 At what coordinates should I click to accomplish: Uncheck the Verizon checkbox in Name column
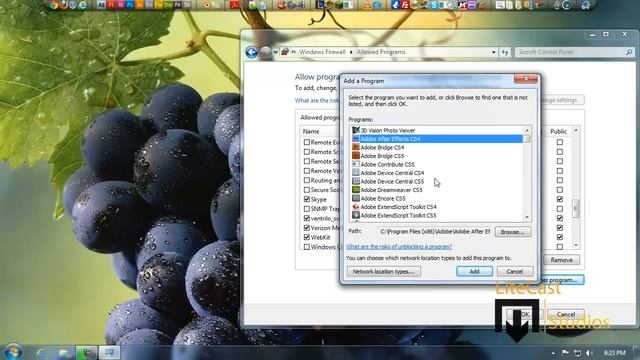coord(307,228)
